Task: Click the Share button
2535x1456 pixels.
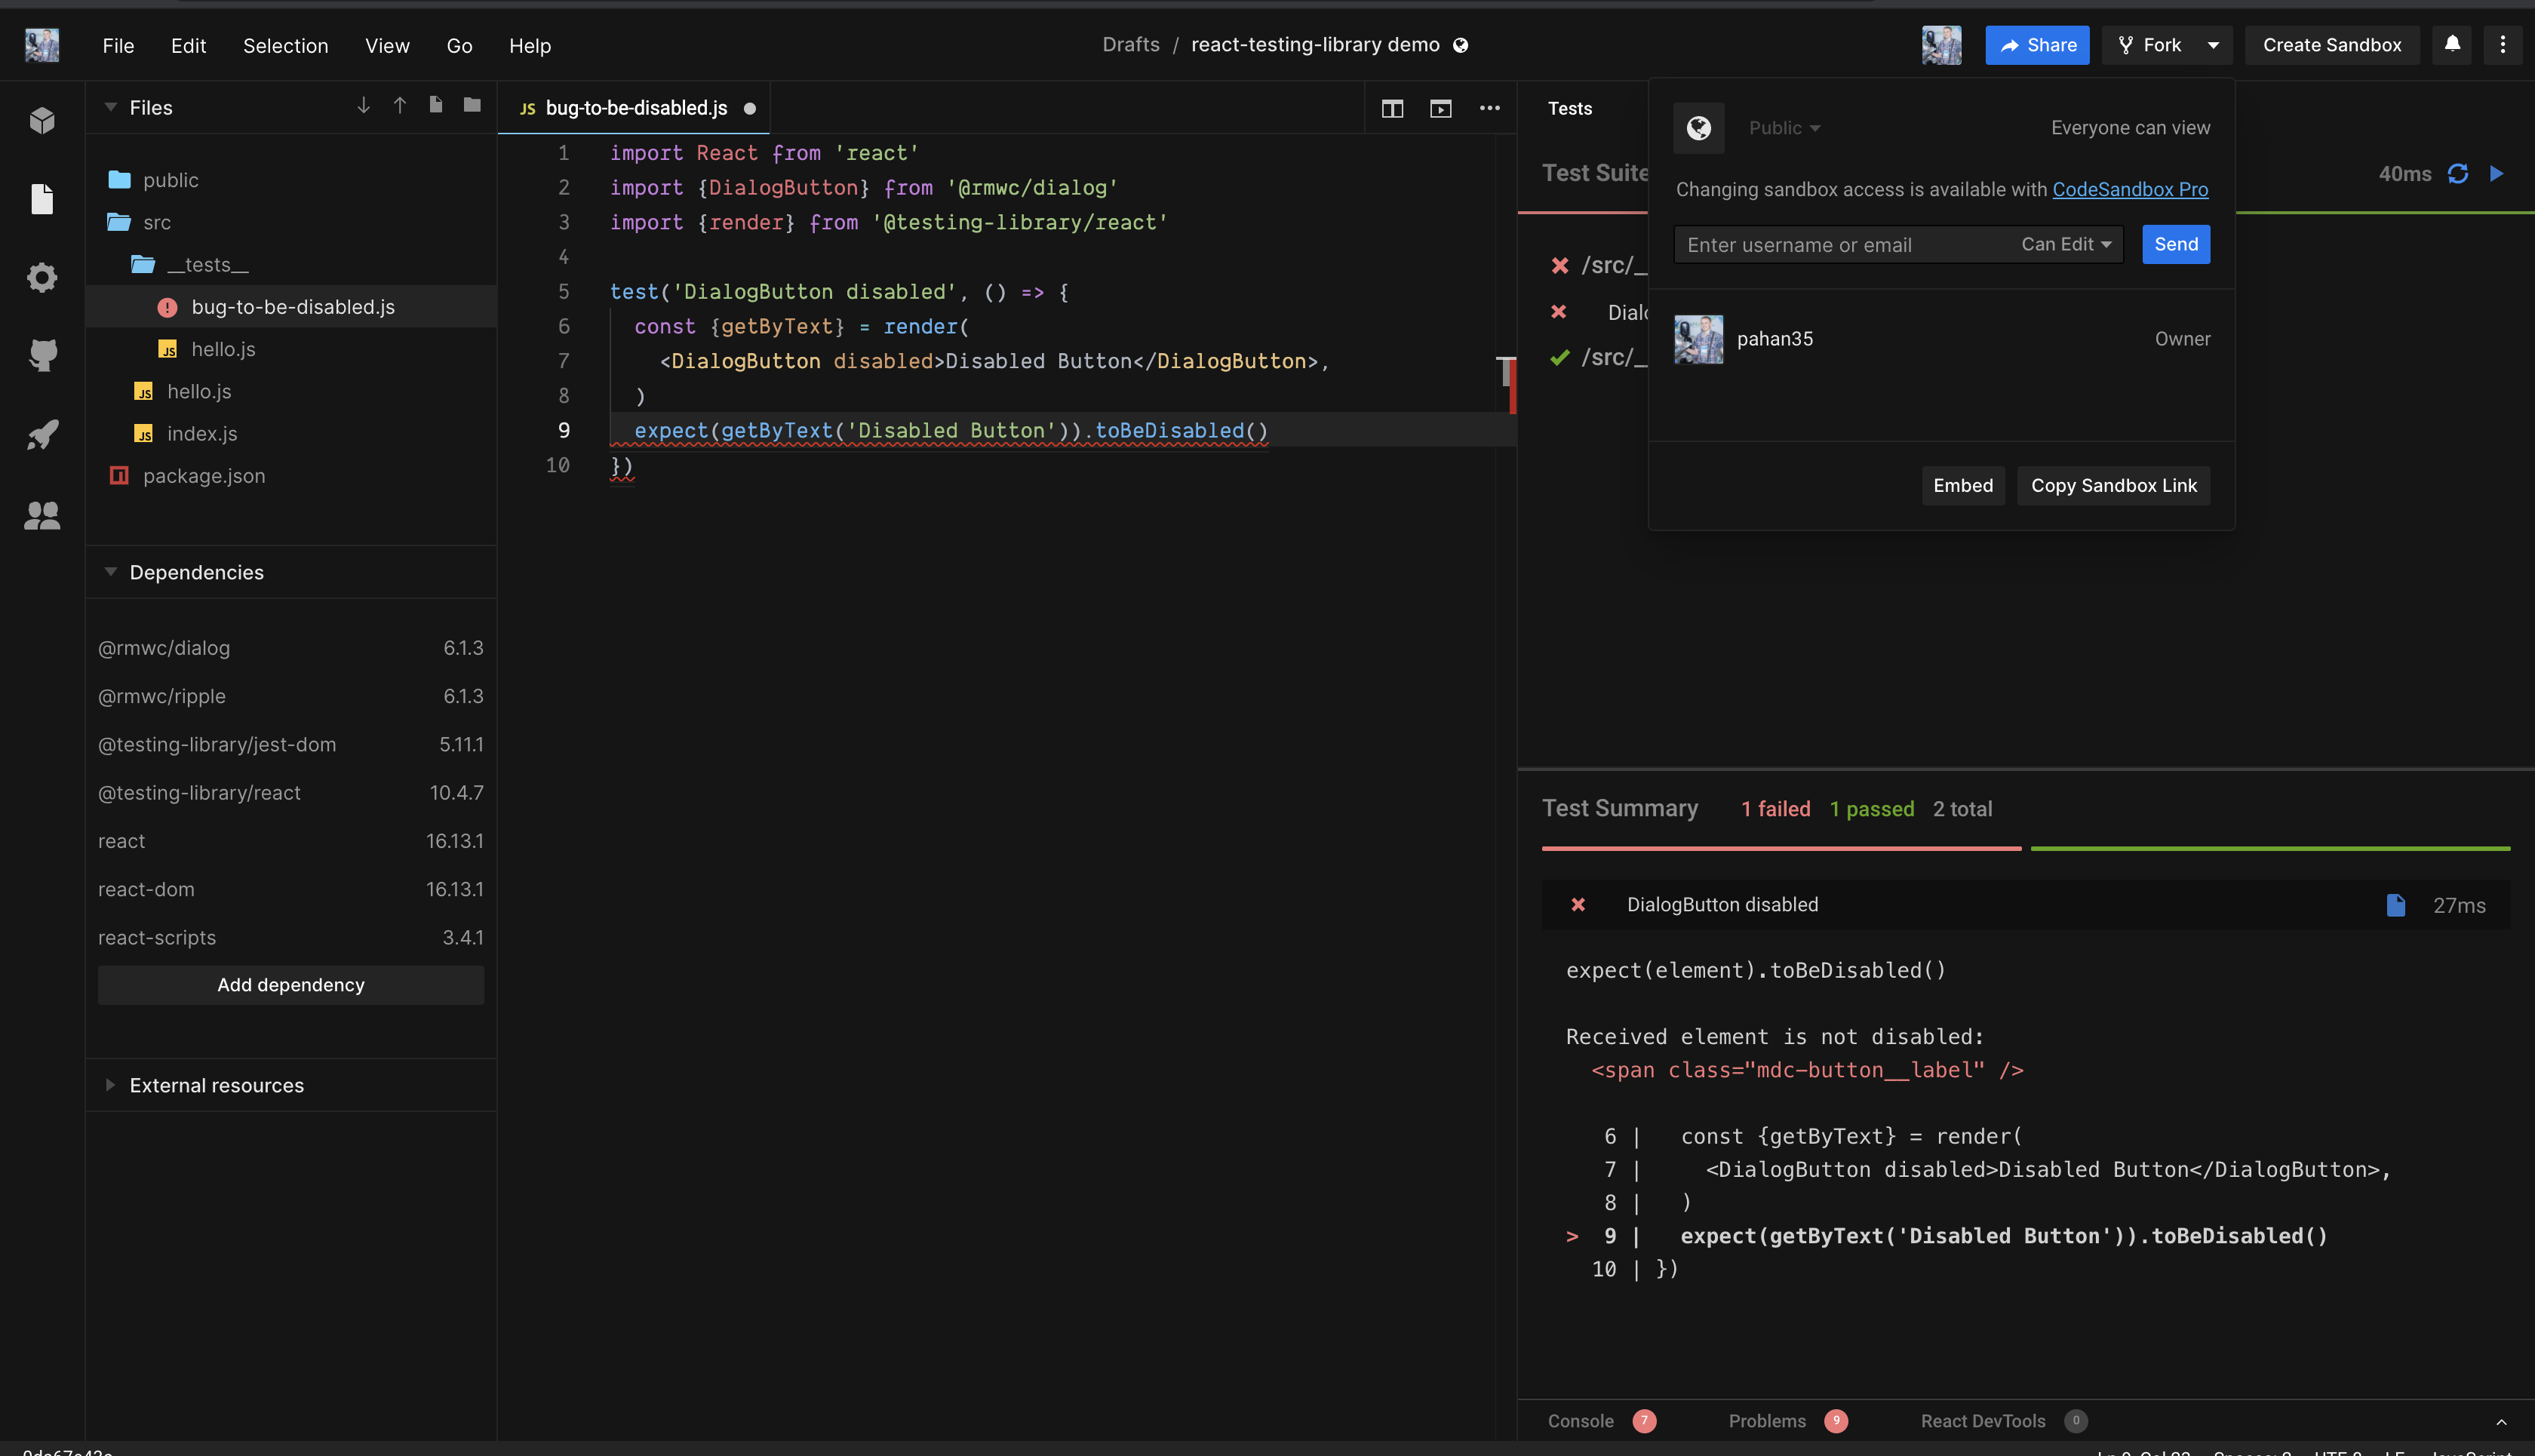Action: point(2036,45)
